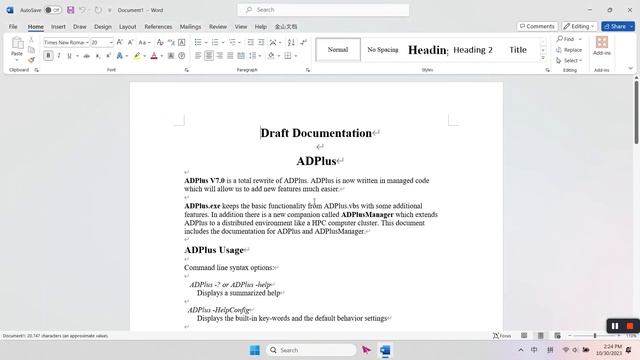Open the Editing mode dropdown
Image resolution: width=640 pixels, height=360 pixels.
click(x=579, y=26)
